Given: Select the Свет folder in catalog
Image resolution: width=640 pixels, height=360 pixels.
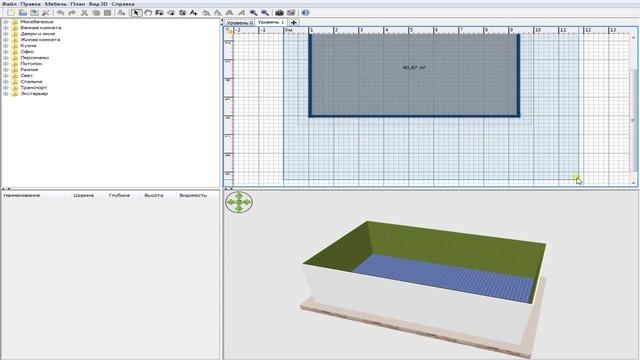Looking at the screenshot, I should coord(27,76).
